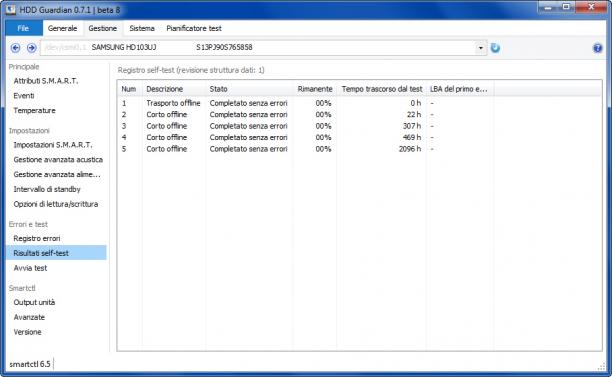The height and width of the screenshot is (377, 612).
Task: Open help via the question mark icon
Action: click(x=597, y=48)
